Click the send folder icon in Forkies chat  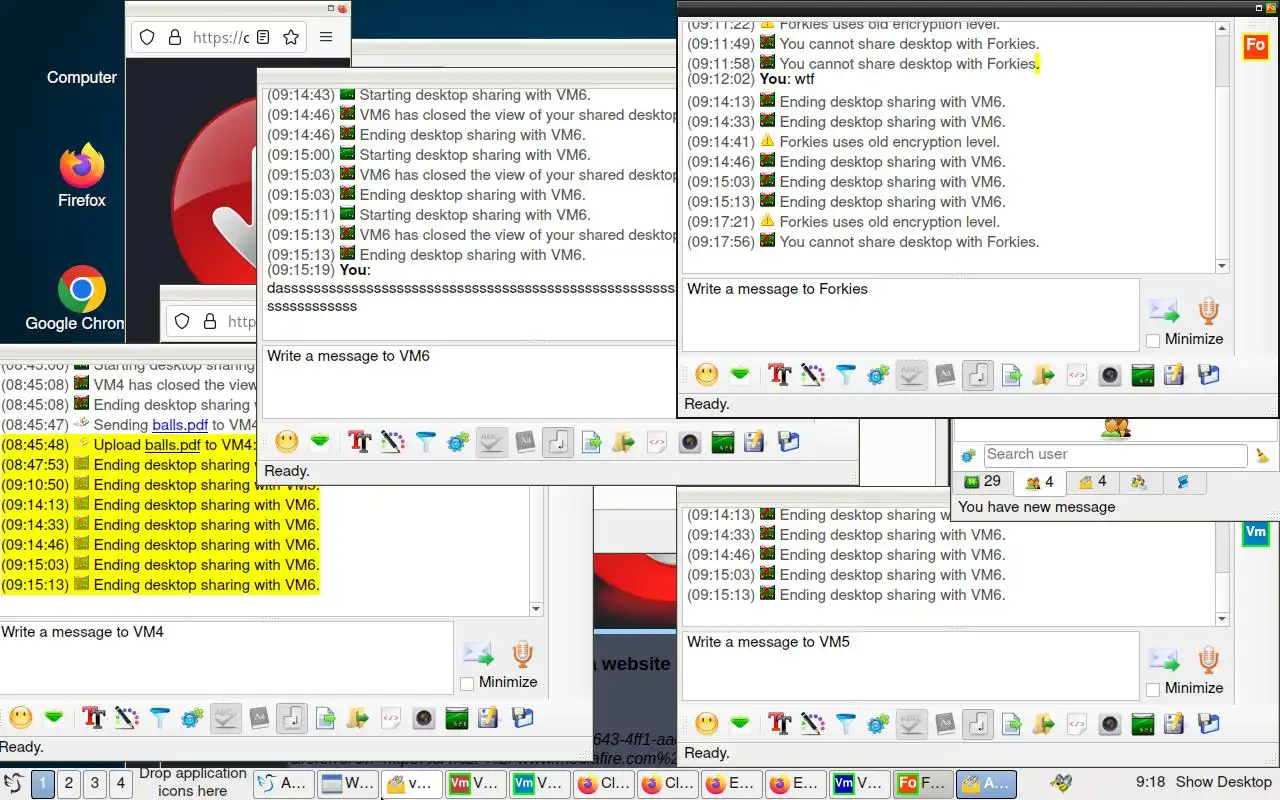point(1044,375)
